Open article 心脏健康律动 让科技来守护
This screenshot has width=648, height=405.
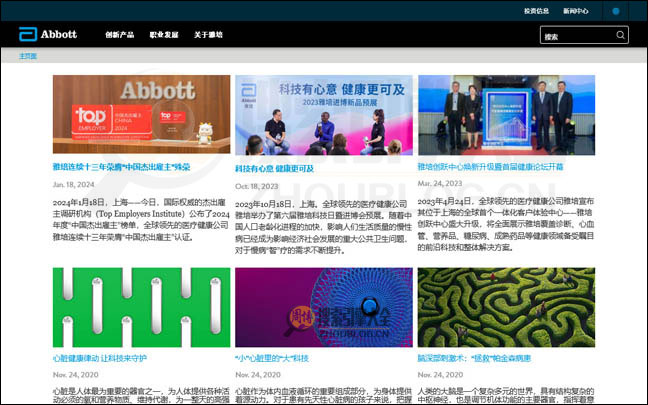tap(100, 358)
